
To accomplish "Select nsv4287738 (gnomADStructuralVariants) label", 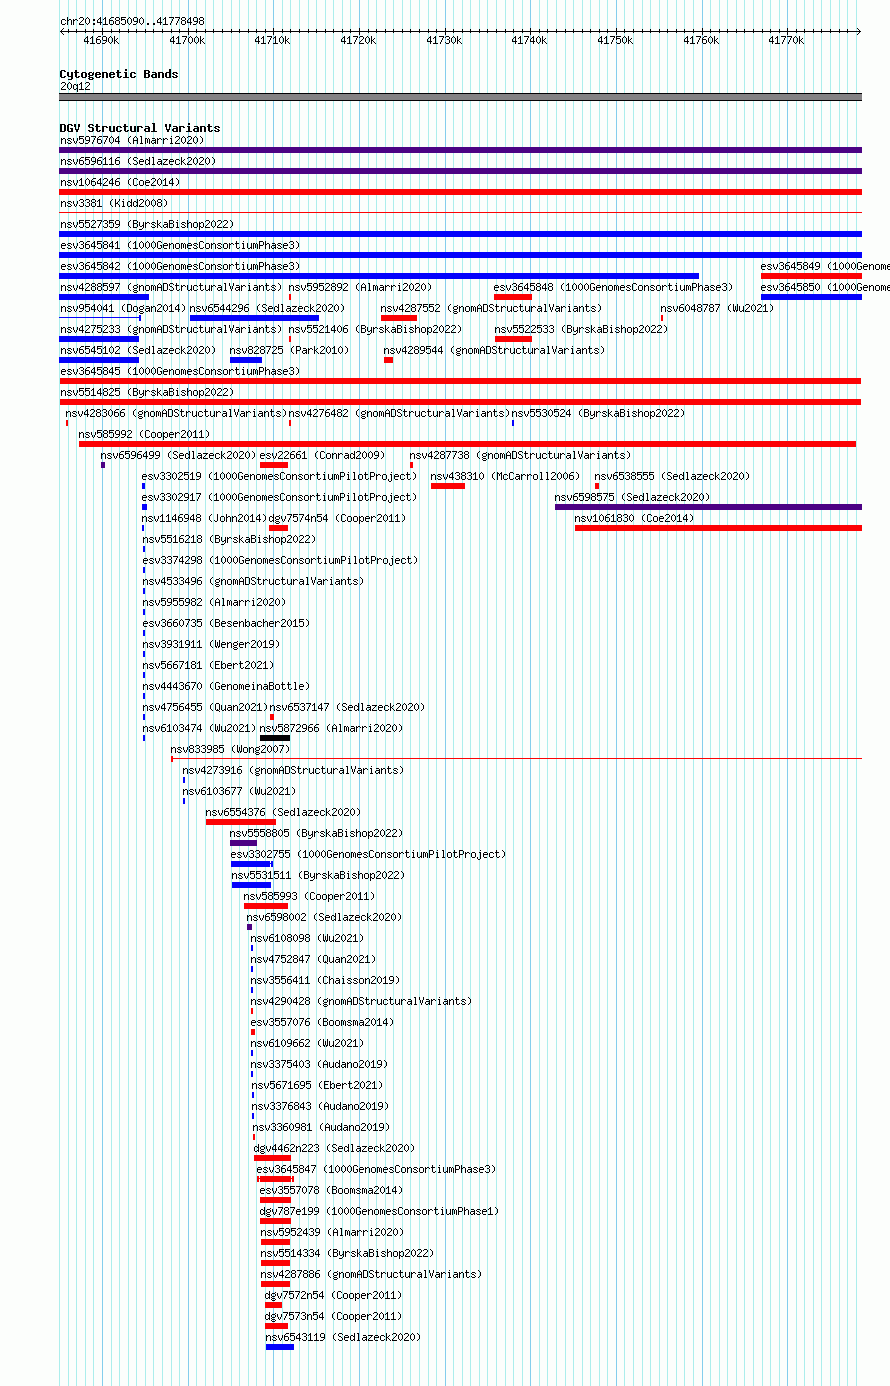I will (x=520, y=455).
